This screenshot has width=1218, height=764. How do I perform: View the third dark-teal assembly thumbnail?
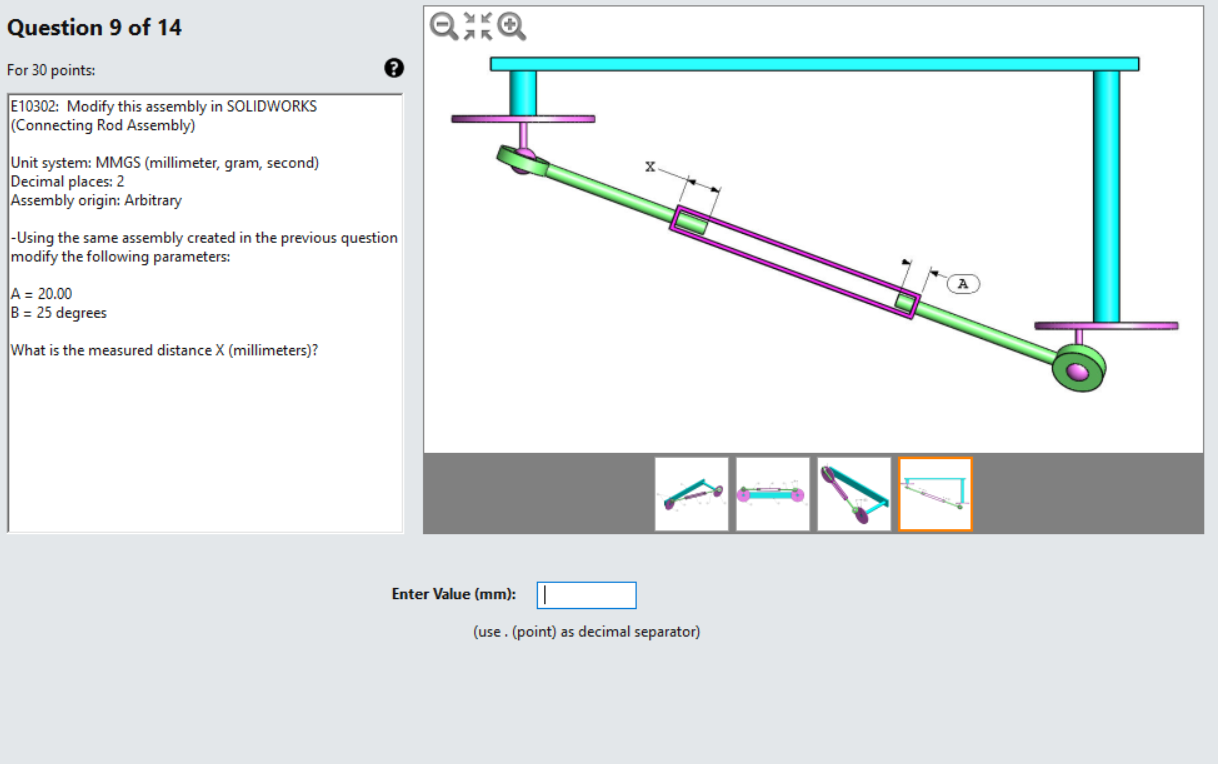pos(853,493)
